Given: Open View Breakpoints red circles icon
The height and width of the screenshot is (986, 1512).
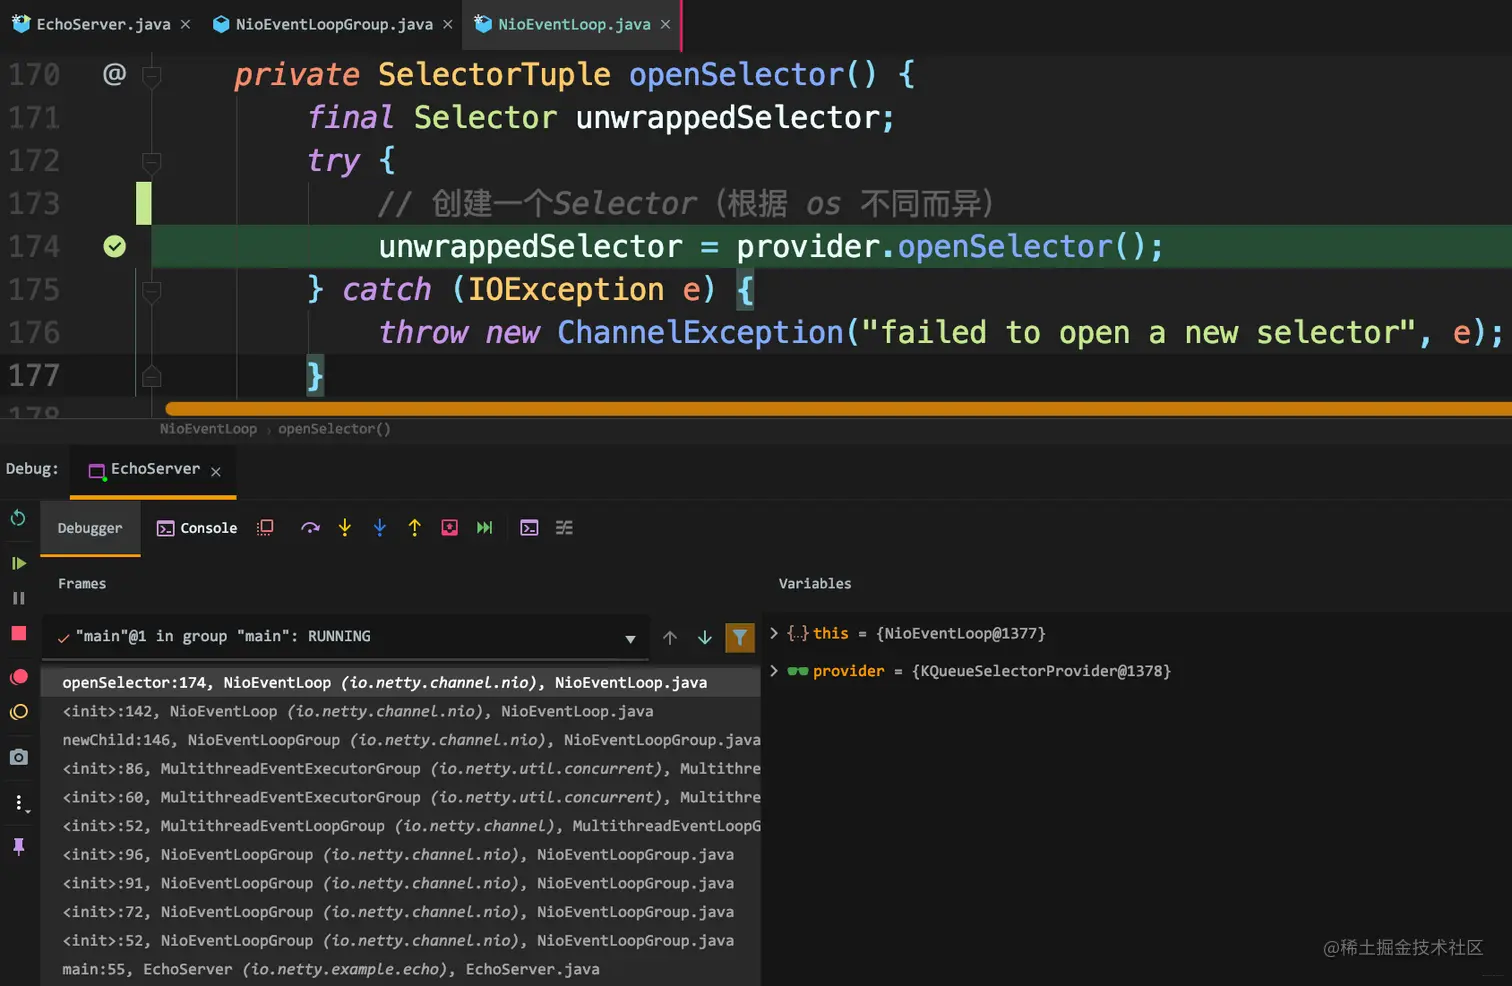Looking at the screenshot, I should point(19,677).
